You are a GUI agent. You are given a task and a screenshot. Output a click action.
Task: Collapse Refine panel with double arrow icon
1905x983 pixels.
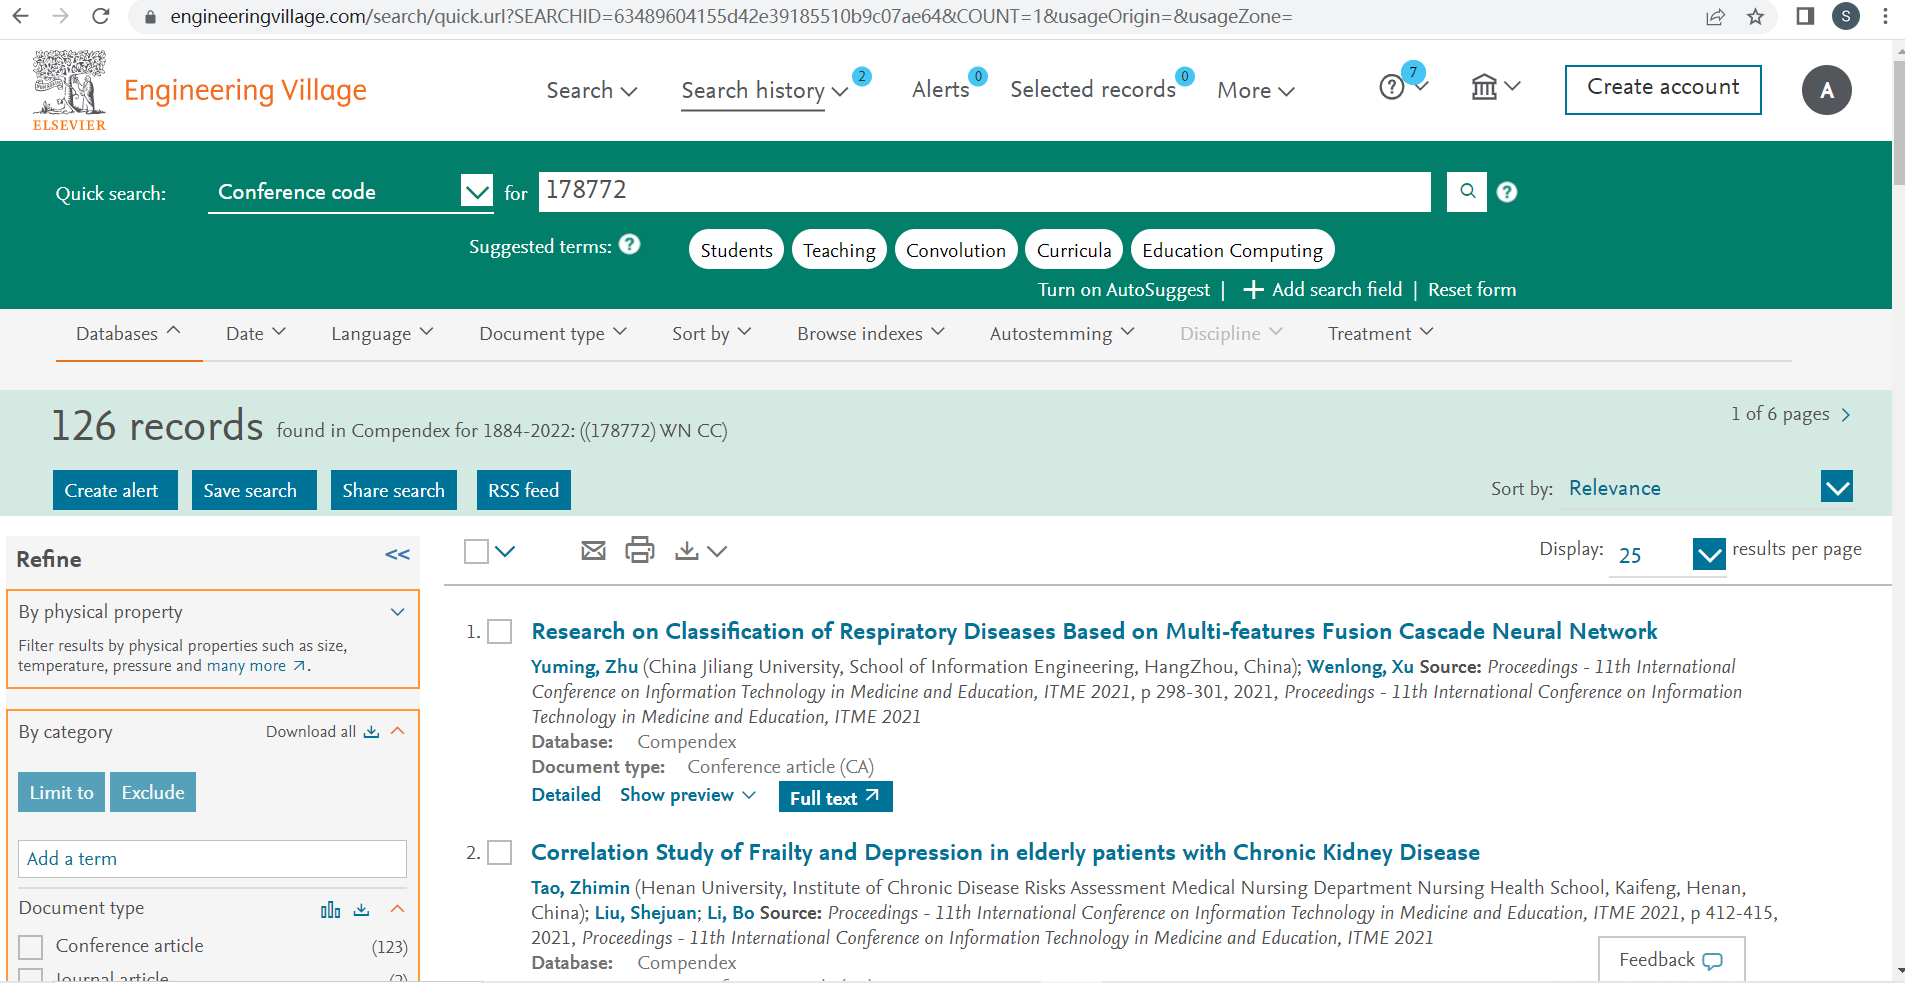[x=397, y=555]
